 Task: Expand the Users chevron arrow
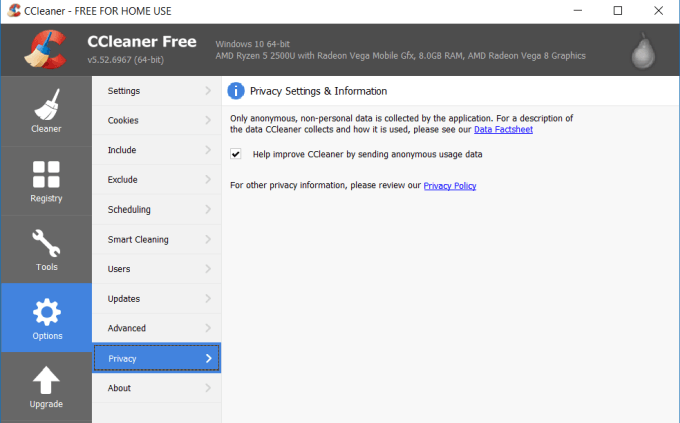208,269
